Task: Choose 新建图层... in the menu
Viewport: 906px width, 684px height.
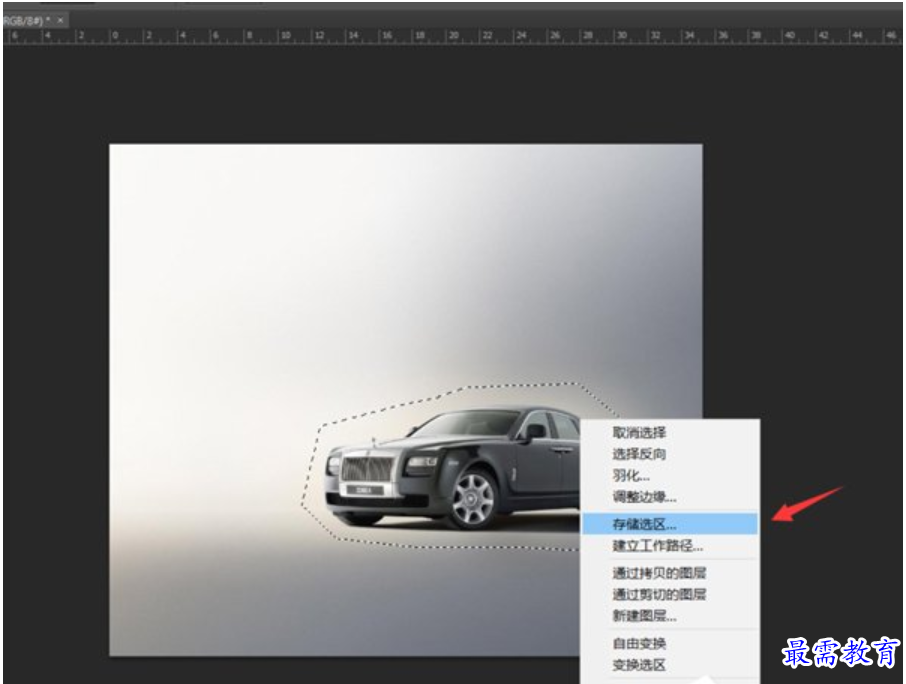Action: [670, 616]
